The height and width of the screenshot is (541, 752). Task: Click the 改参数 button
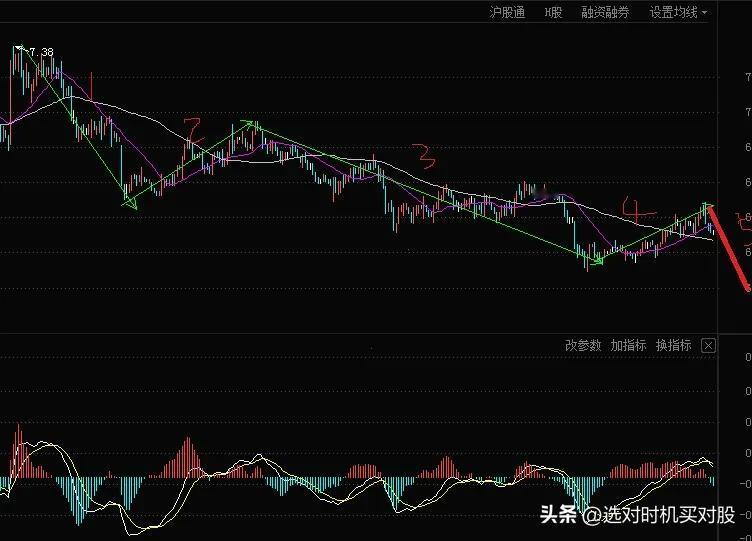click(x=583, y=345)
